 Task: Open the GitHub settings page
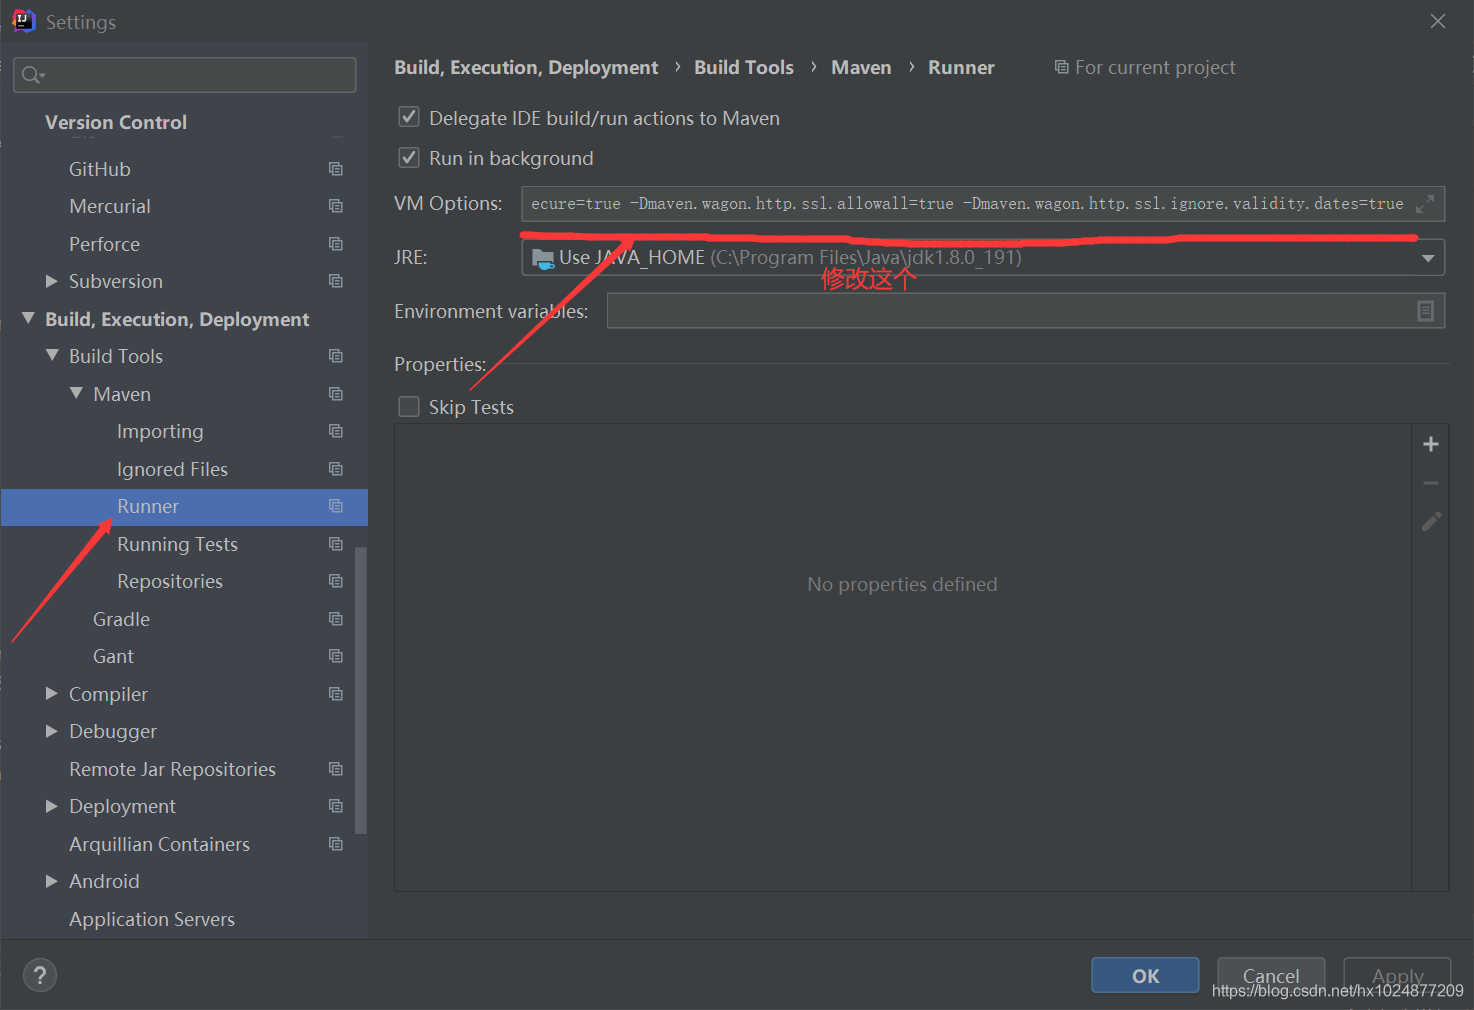pos(100,169)
